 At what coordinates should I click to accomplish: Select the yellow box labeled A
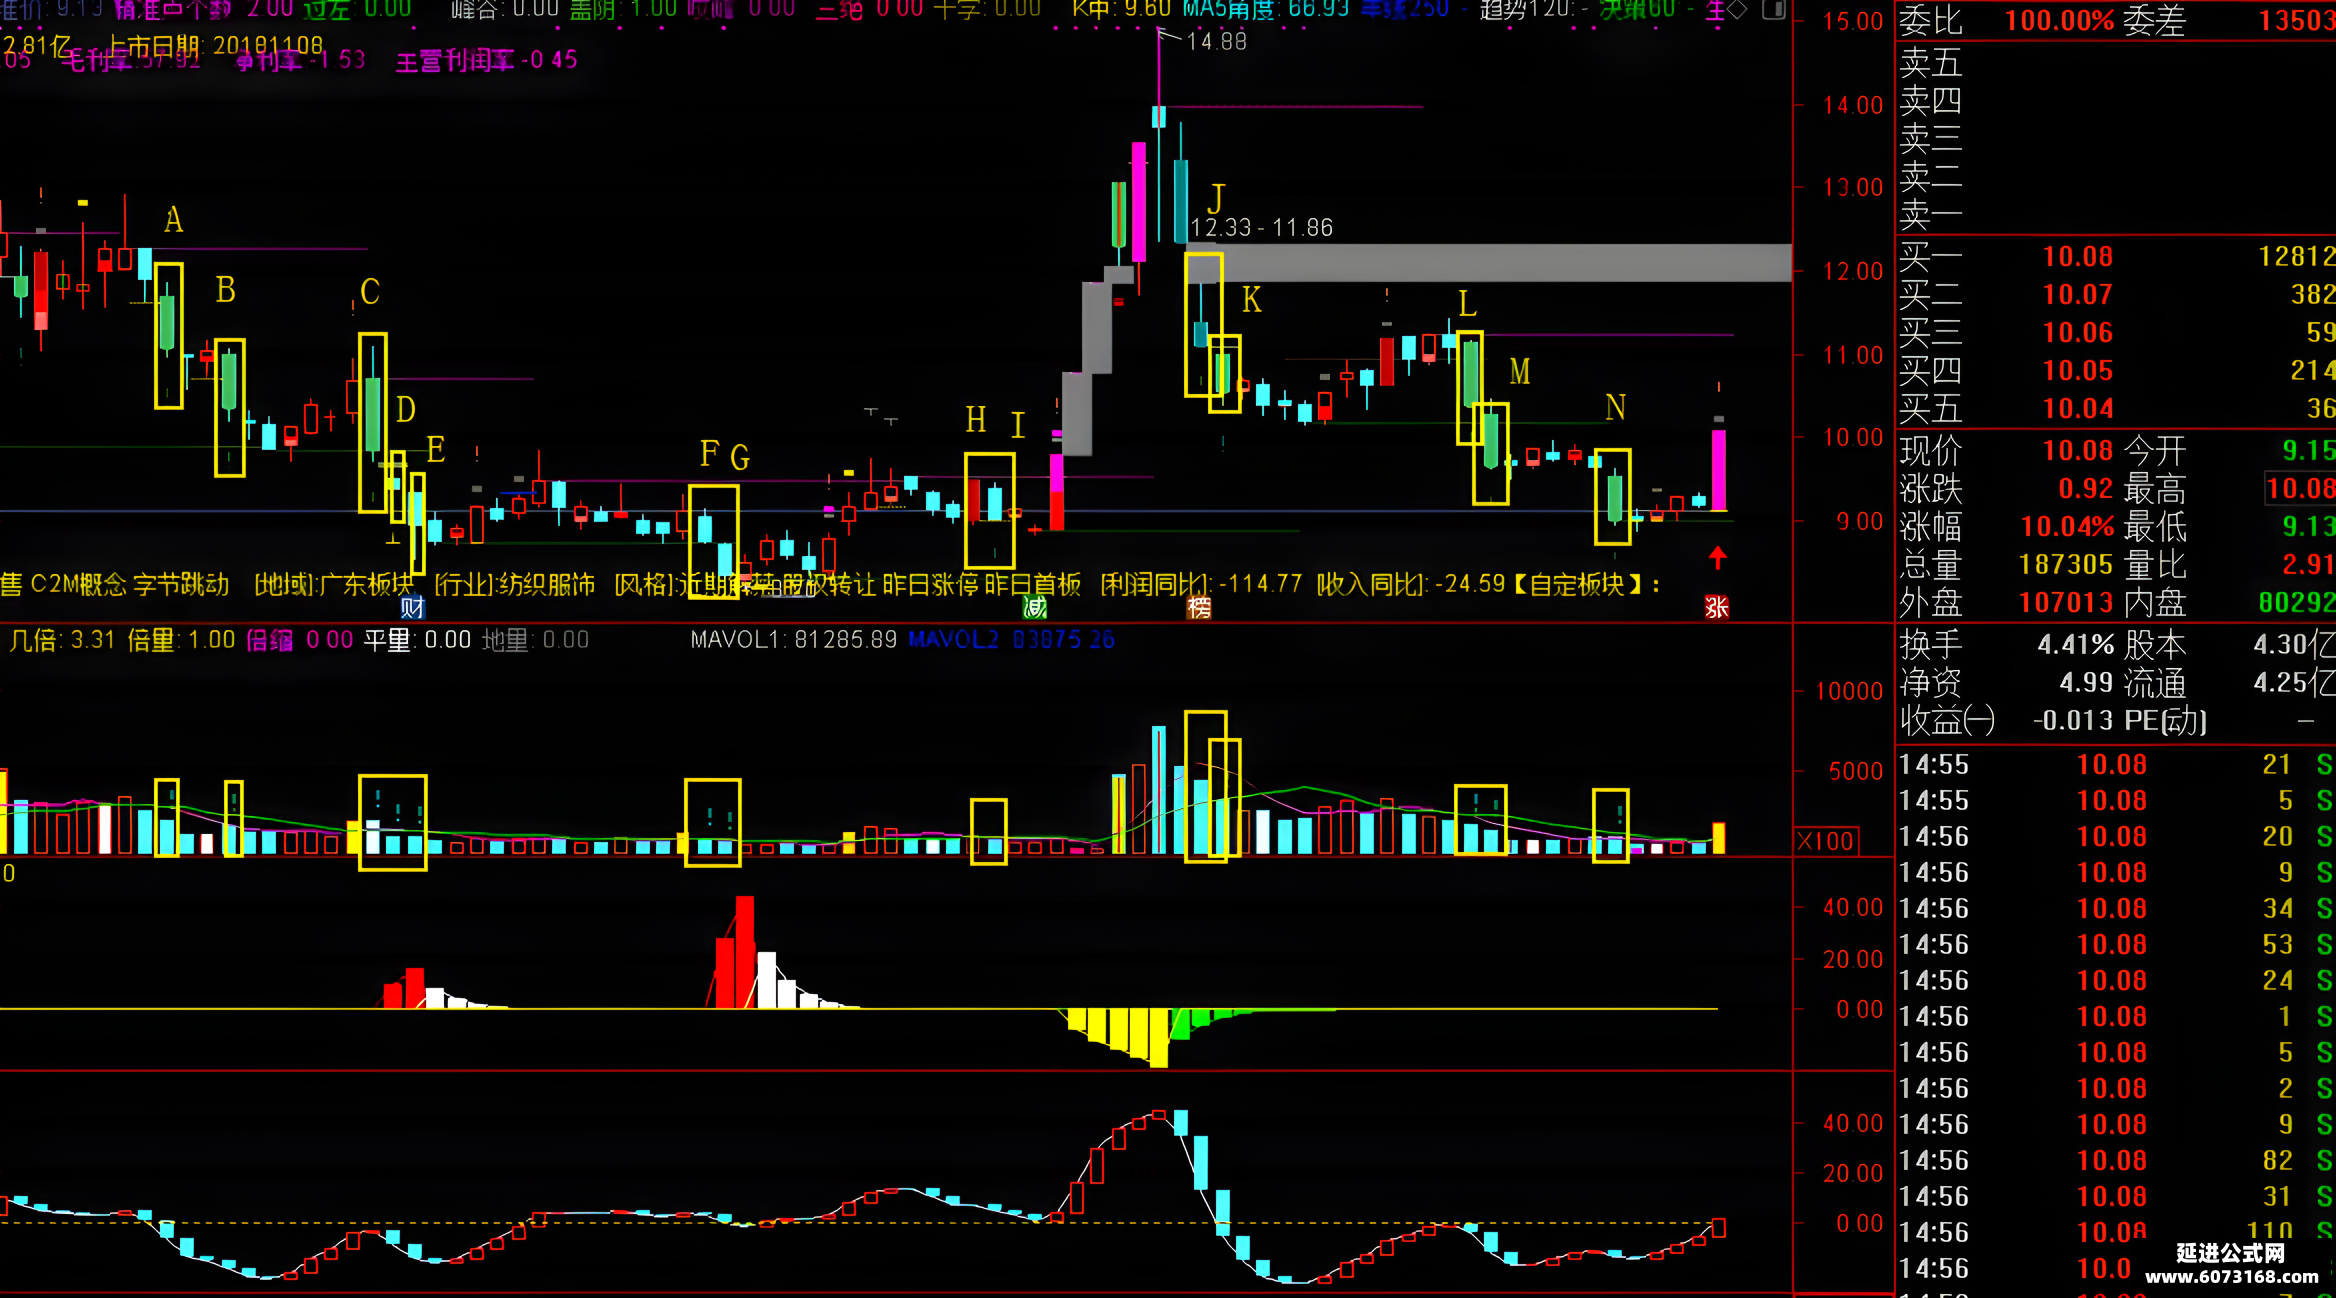coord(169,336)
